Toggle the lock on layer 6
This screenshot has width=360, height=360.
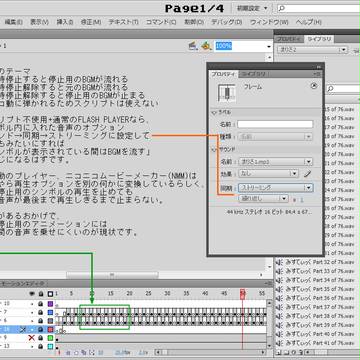(41, 321)
